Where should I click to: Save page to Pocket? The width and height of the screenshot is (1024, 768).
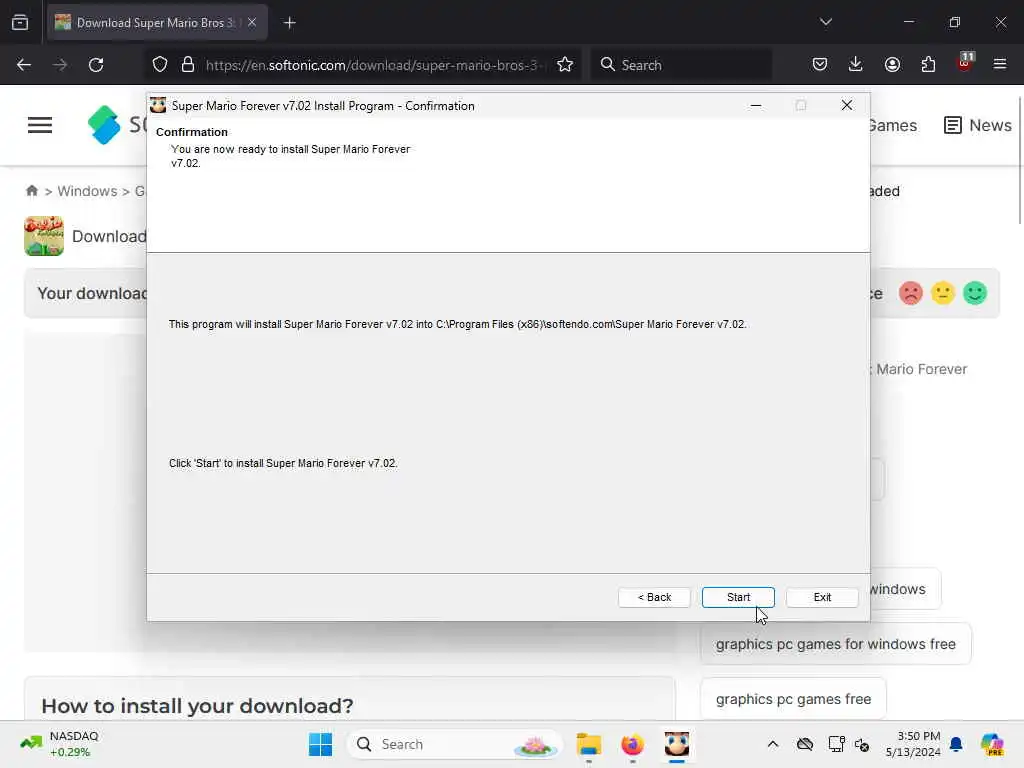[820, 64]
